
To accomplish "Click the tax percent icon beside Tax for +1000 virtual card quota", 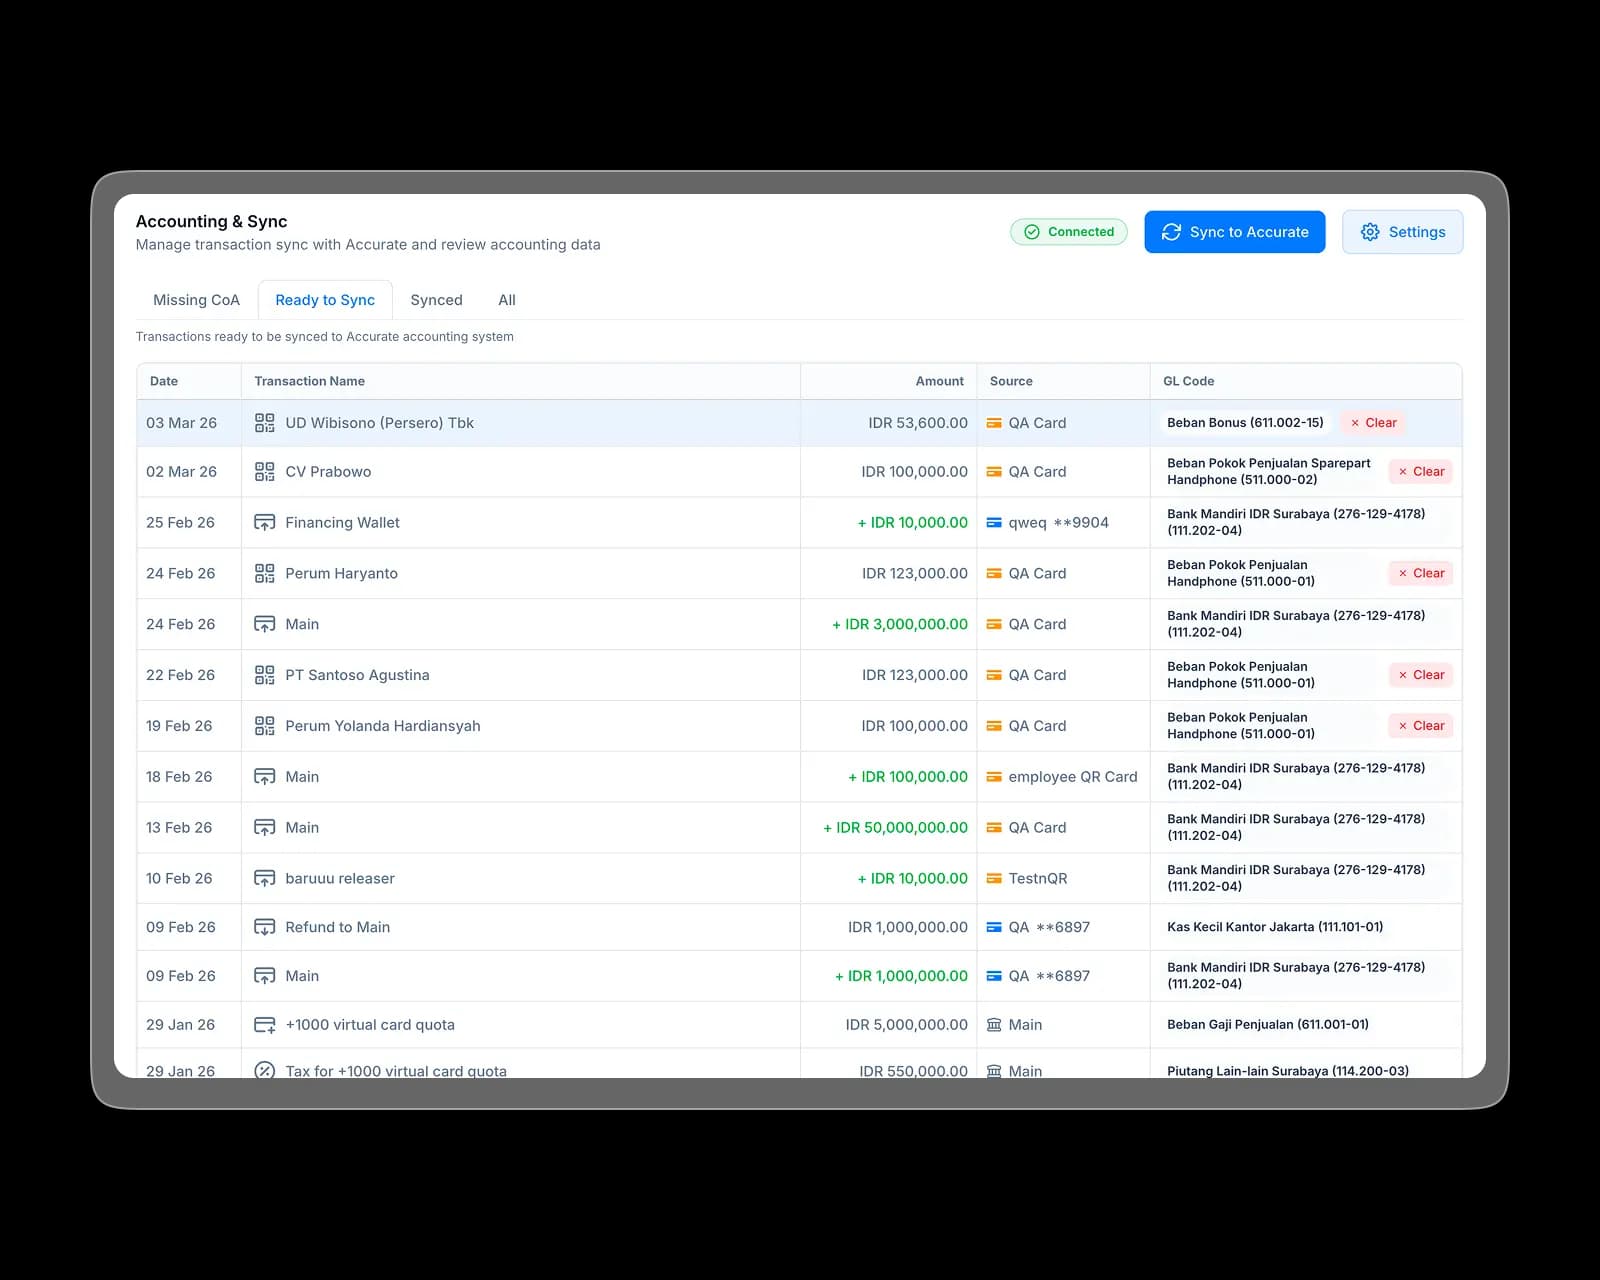I will 265,1070.
